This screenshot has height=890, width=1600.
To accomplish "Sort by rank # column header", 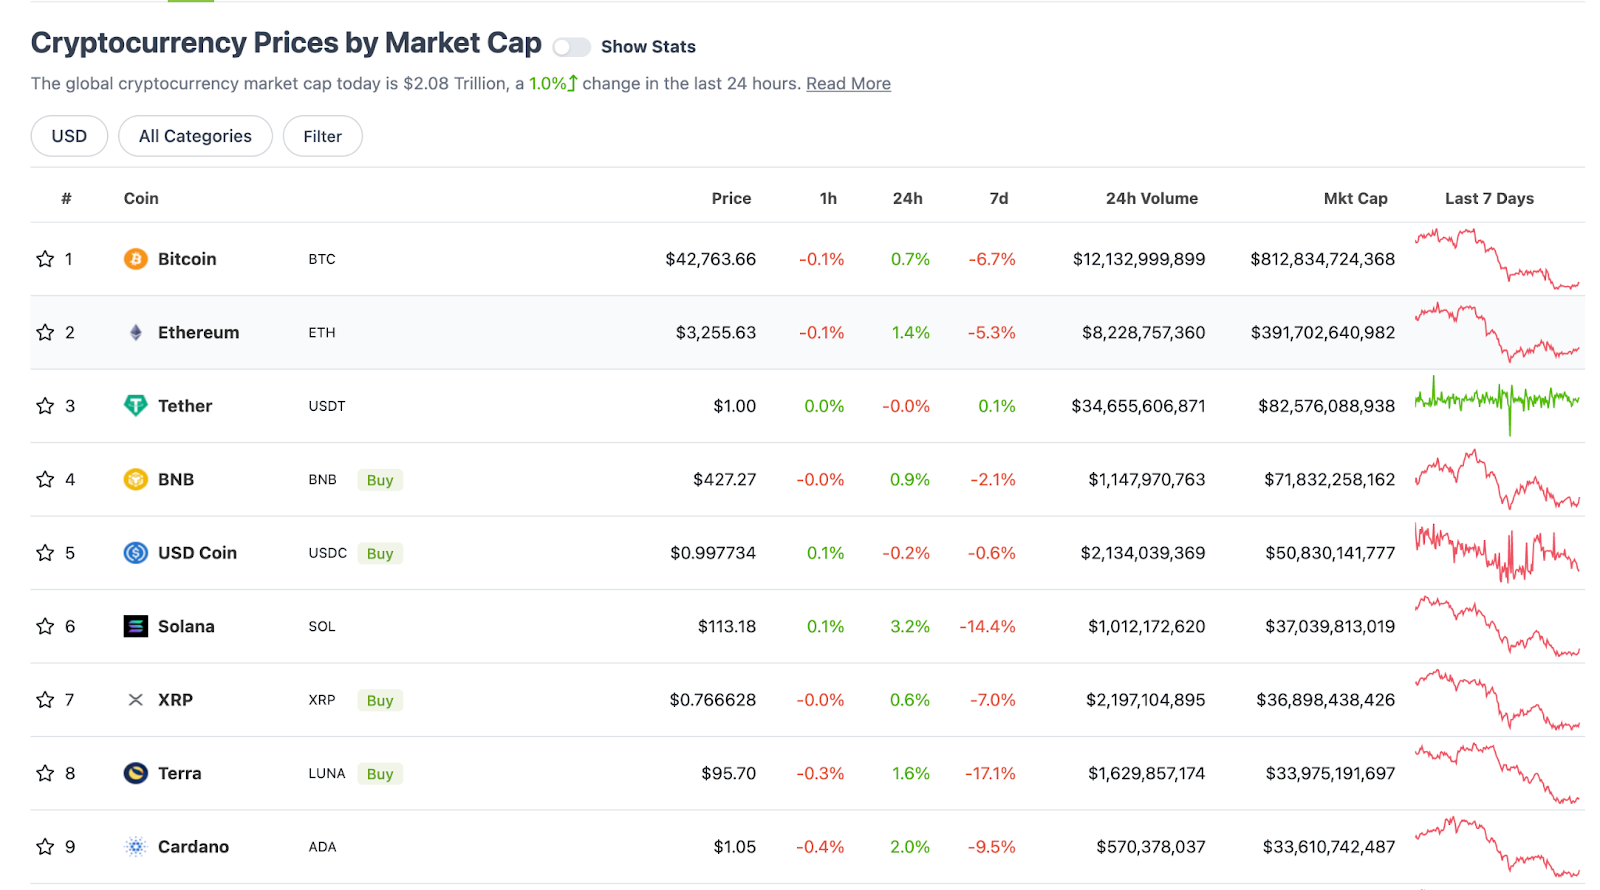I will click(66, 198).
